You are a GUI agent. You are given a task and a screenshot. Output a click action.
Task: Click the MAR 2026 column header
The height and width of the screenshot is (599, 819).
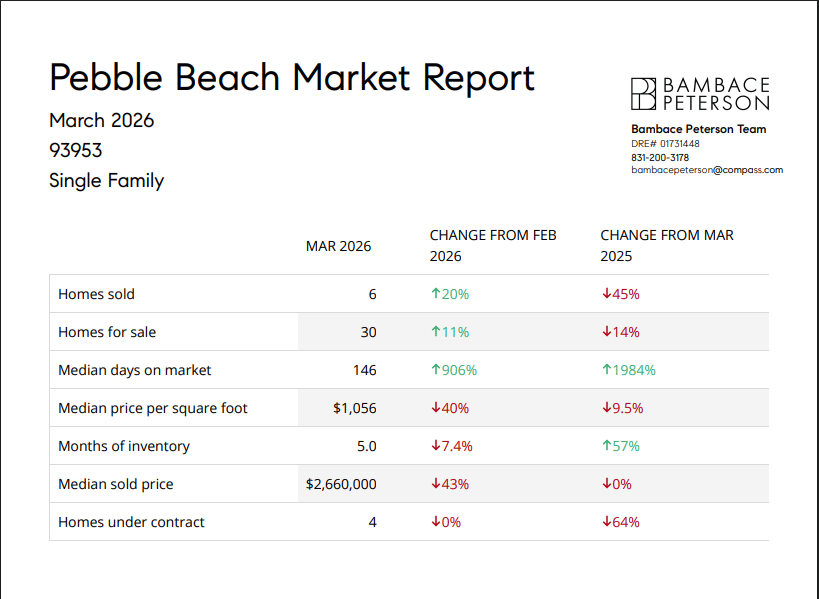(338, 246)
